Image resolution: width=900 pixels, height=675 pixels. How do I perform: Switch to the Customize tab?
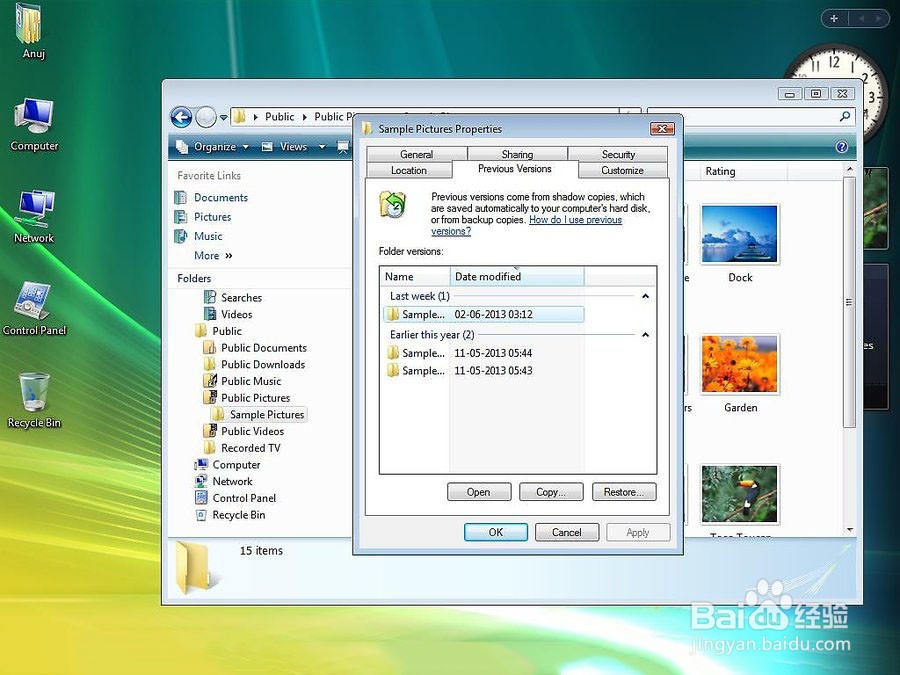click(x=623, y=170)
